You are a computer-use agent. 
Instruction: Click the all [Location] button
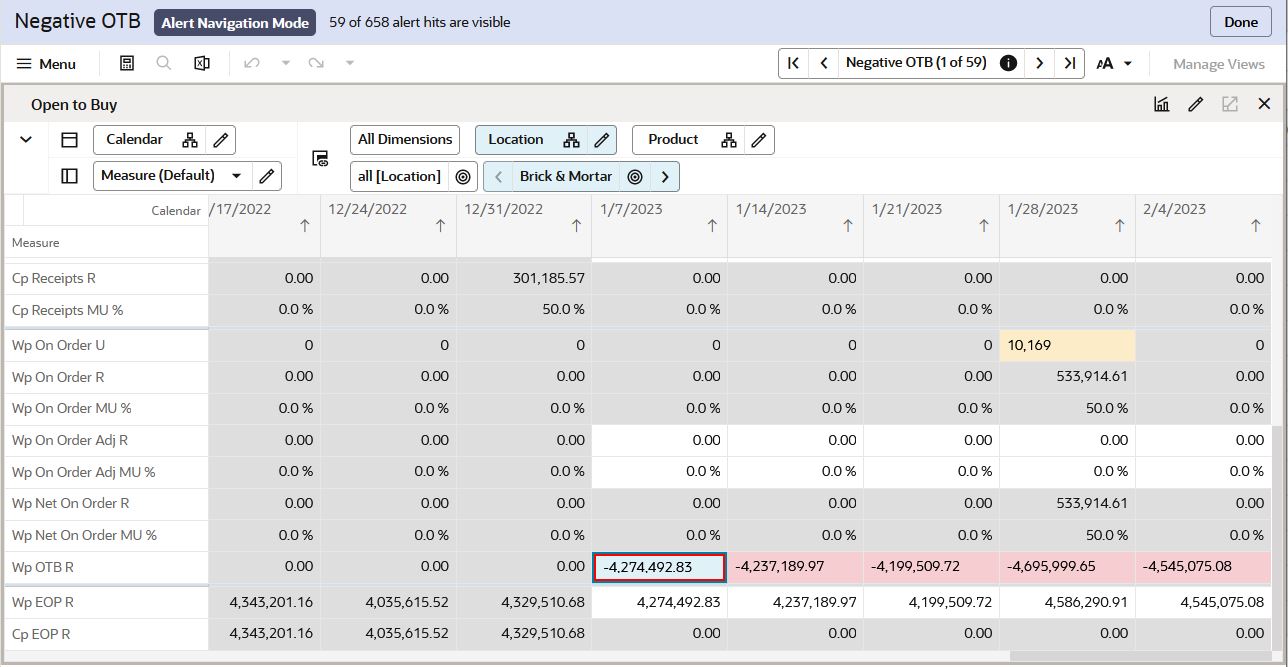tap(399, 177)
